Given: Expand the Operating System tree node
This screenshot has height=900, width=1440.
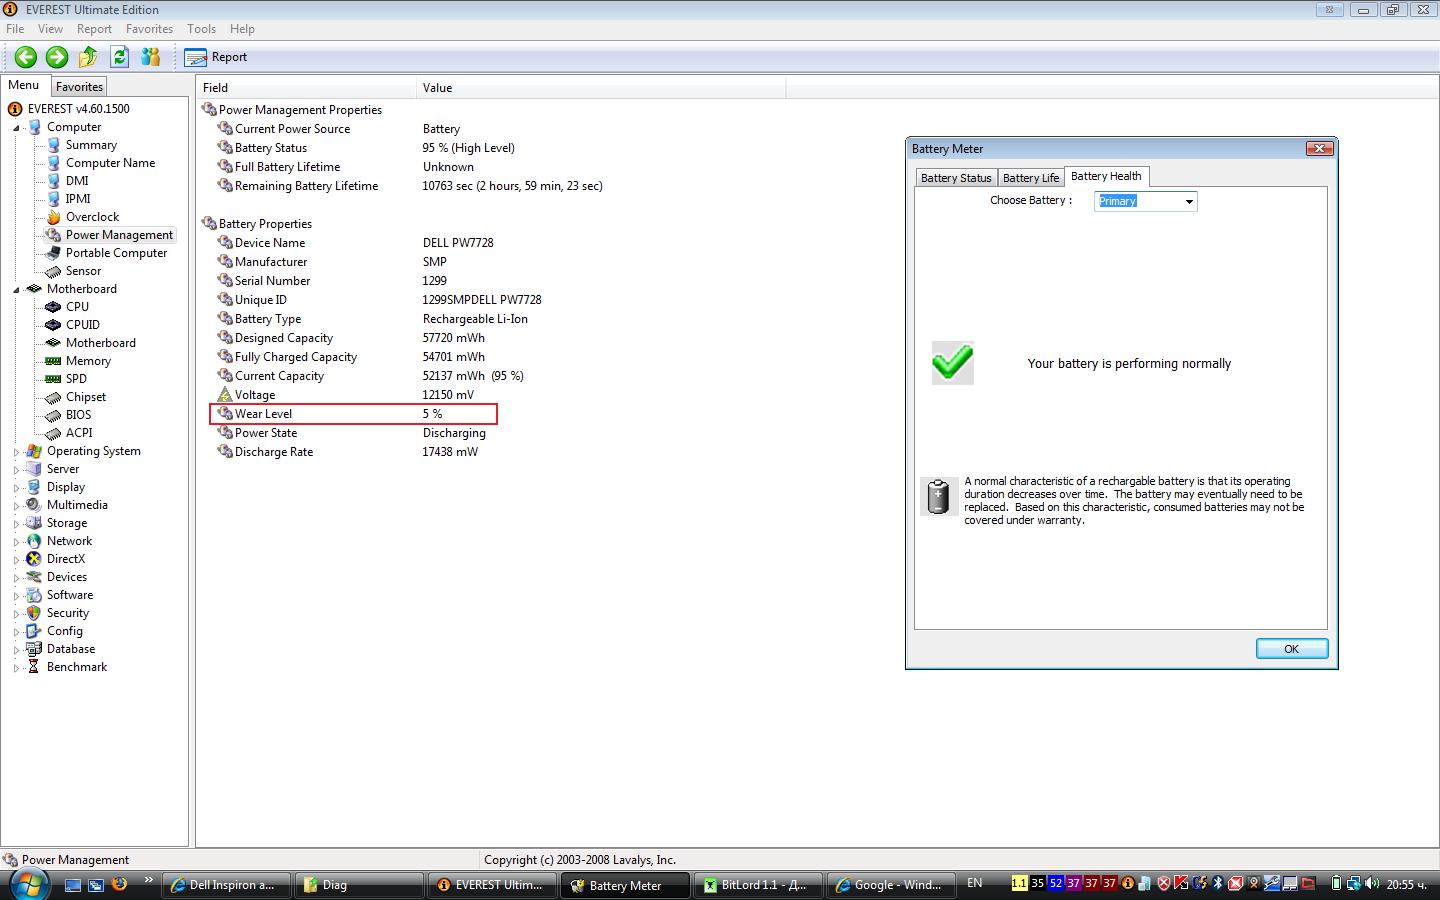Looking at the screenshot, I should 17,452.
